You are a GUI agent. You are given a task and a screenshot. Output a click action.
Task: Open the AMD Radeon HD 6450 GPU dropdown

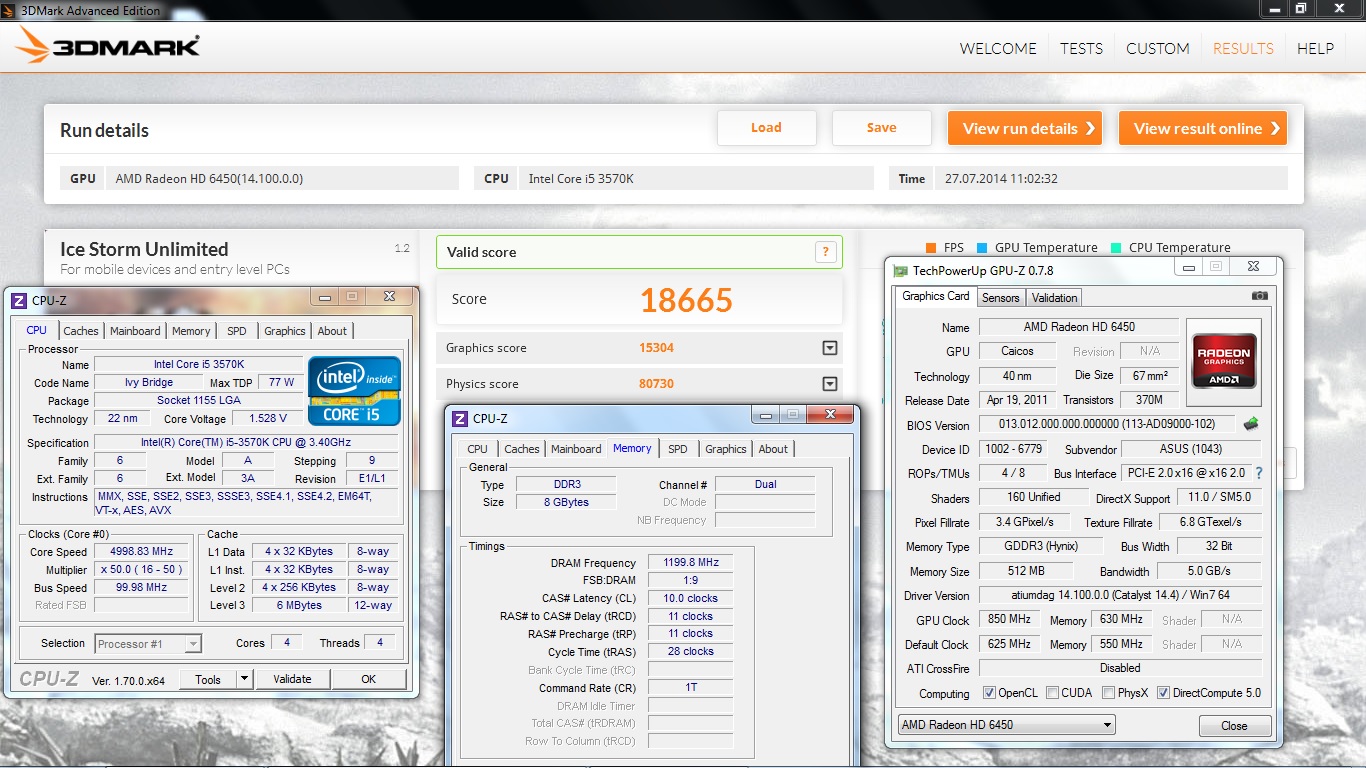[x=1005, y=725]
